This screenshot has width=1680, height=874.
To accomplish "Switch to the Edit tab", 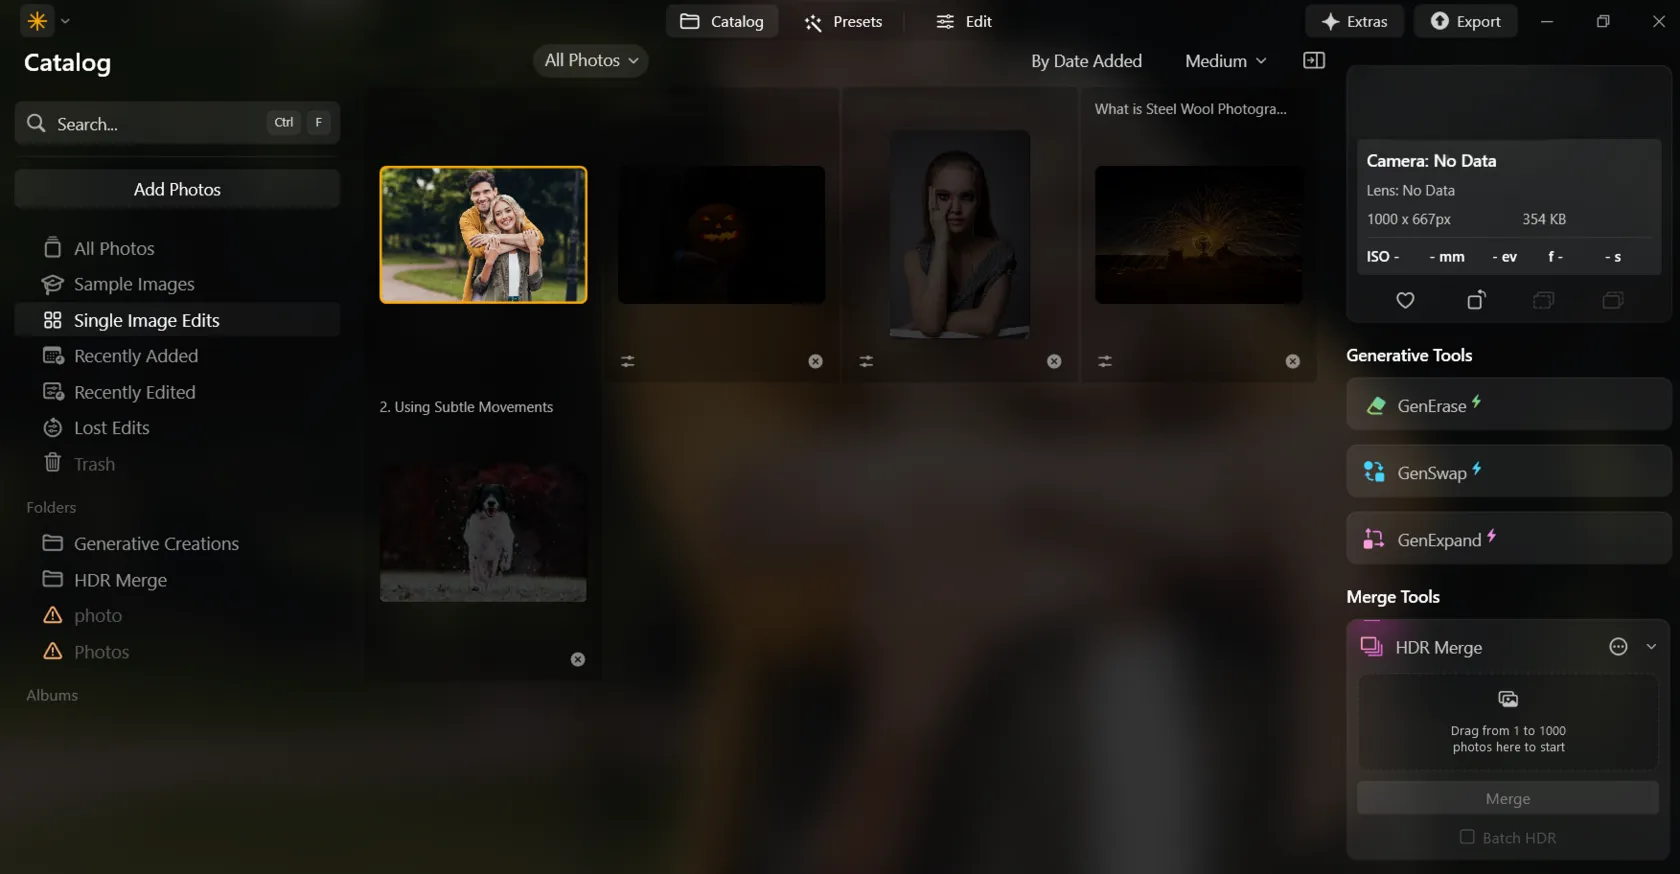I will click(x=964, y=21).
